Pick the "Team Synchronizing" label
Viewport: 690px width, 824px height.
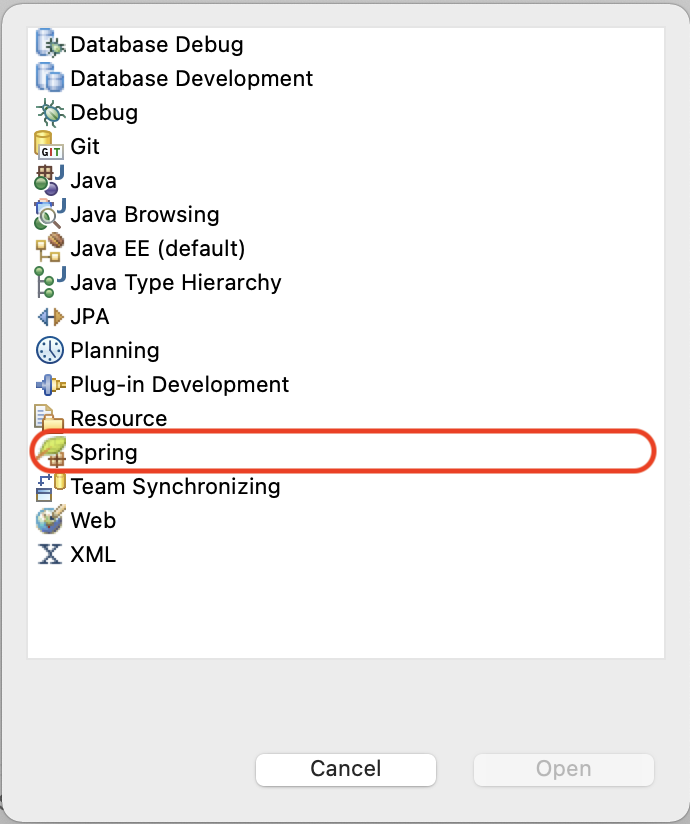[175, 487]
